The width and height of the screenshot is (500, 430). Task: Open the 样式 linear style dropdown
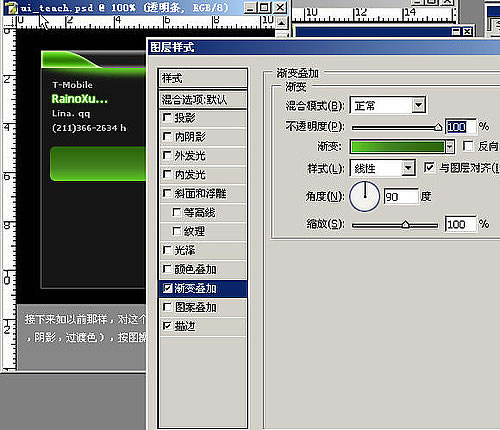click(x=408, y=168)
